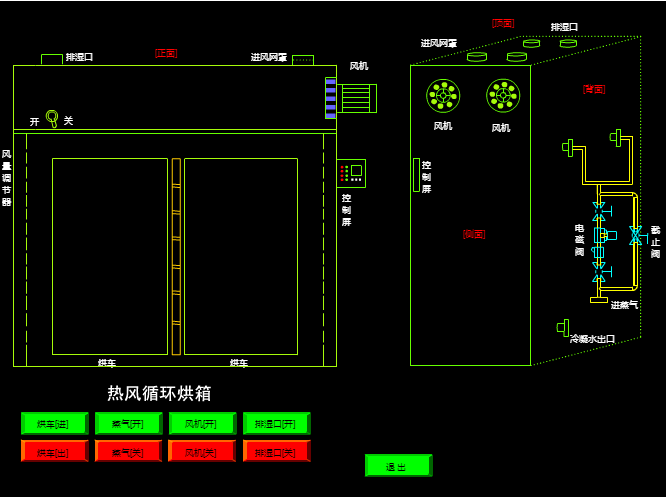This screenshot has height=497, width=666.
Task: Click the front-view 排湿口 vent box
Action: point(52,59)
